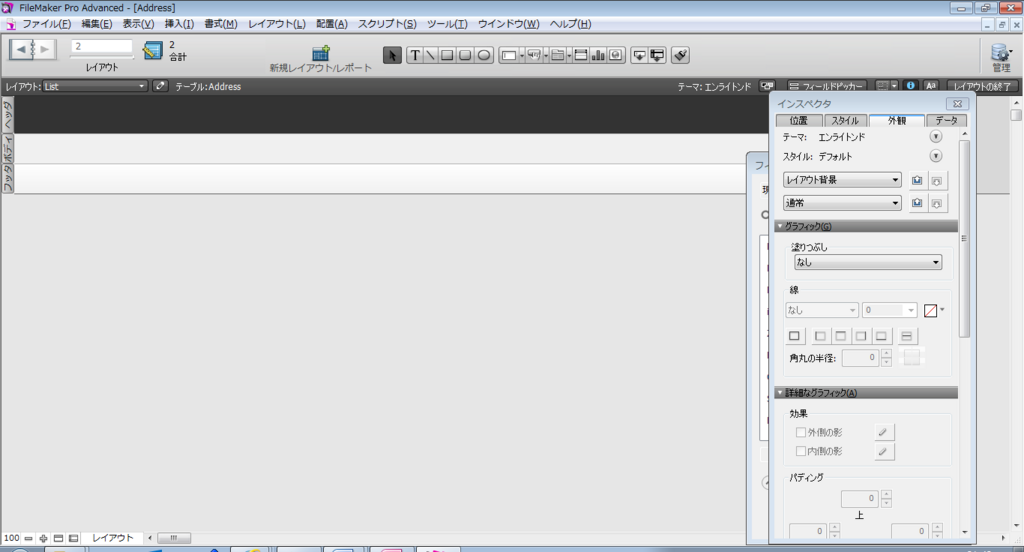Toggle left border line button

click(820, 336)
